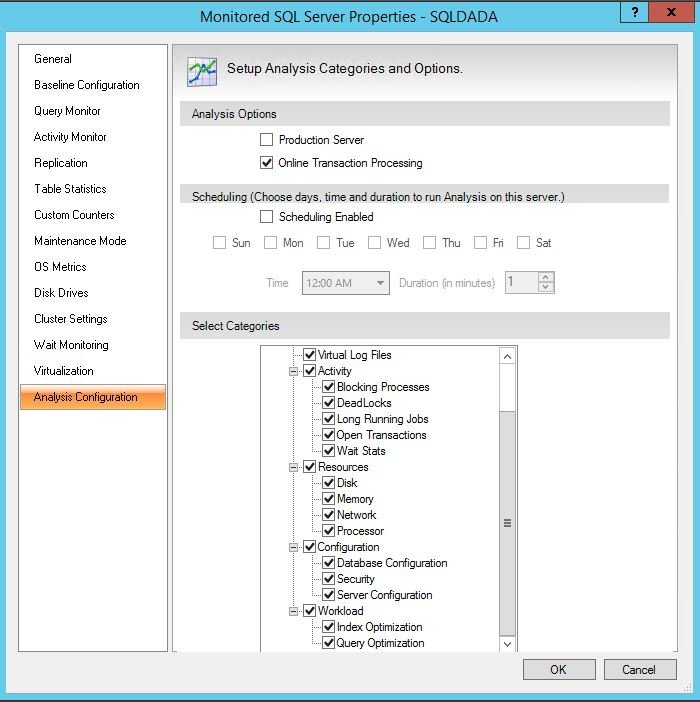Uncheck the Blocking Processes category

(329, 387)
